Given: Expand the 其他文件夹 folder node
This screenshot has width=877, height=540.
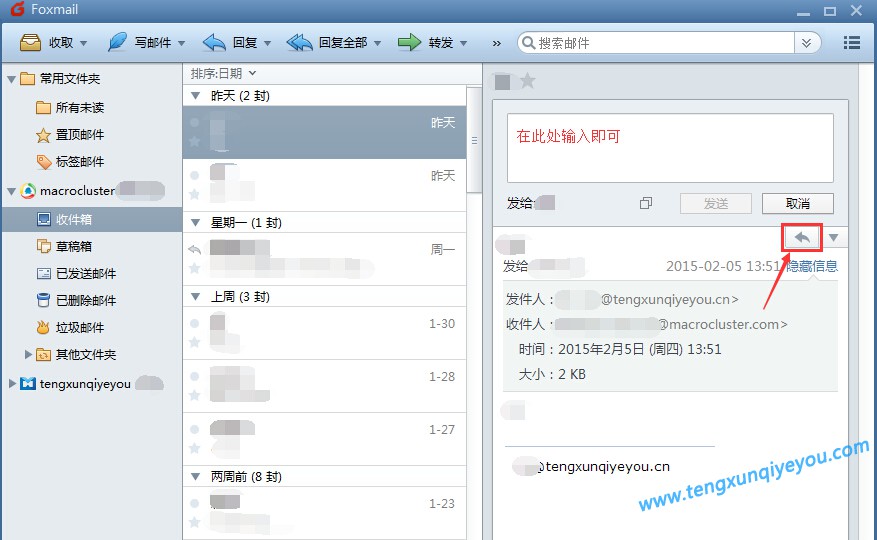Looking at the screenshot, I should click(x=28, y=354).
